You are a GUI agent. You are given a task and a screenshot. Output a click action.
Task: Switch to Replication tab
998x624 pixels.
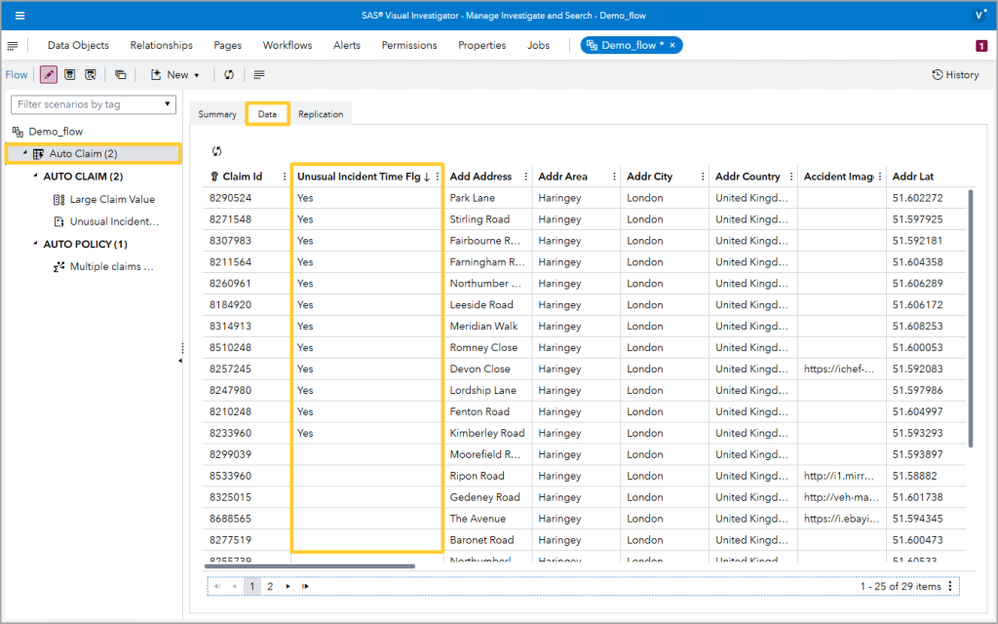(x=320, y=114)
